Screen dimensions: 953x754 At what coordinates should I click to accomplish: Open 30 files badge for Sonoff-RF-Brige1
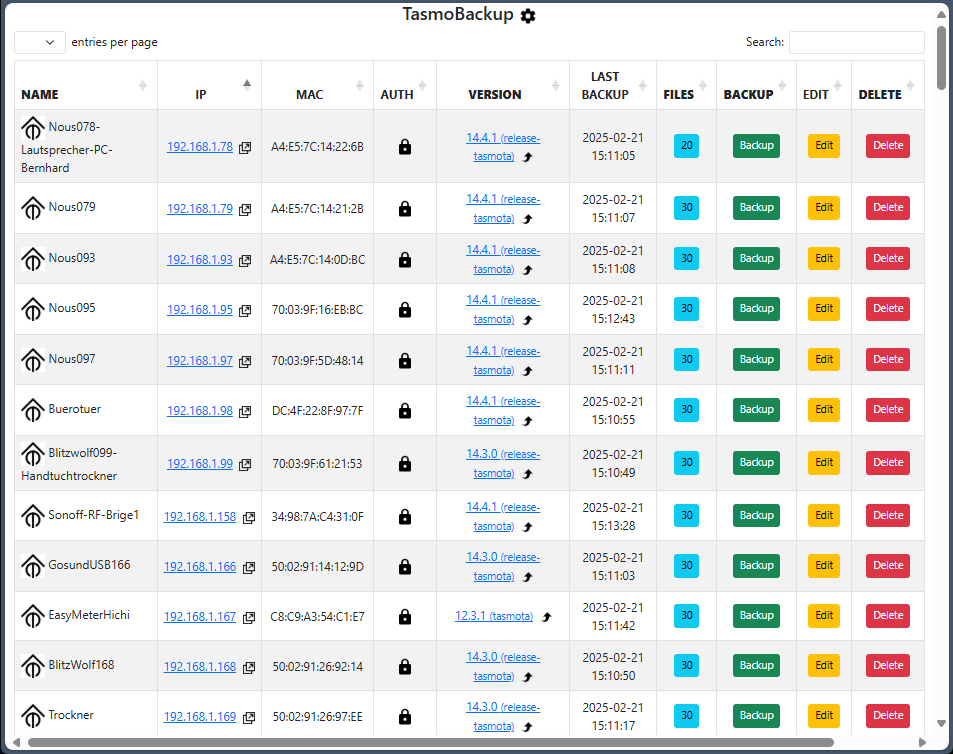point(686,516)
